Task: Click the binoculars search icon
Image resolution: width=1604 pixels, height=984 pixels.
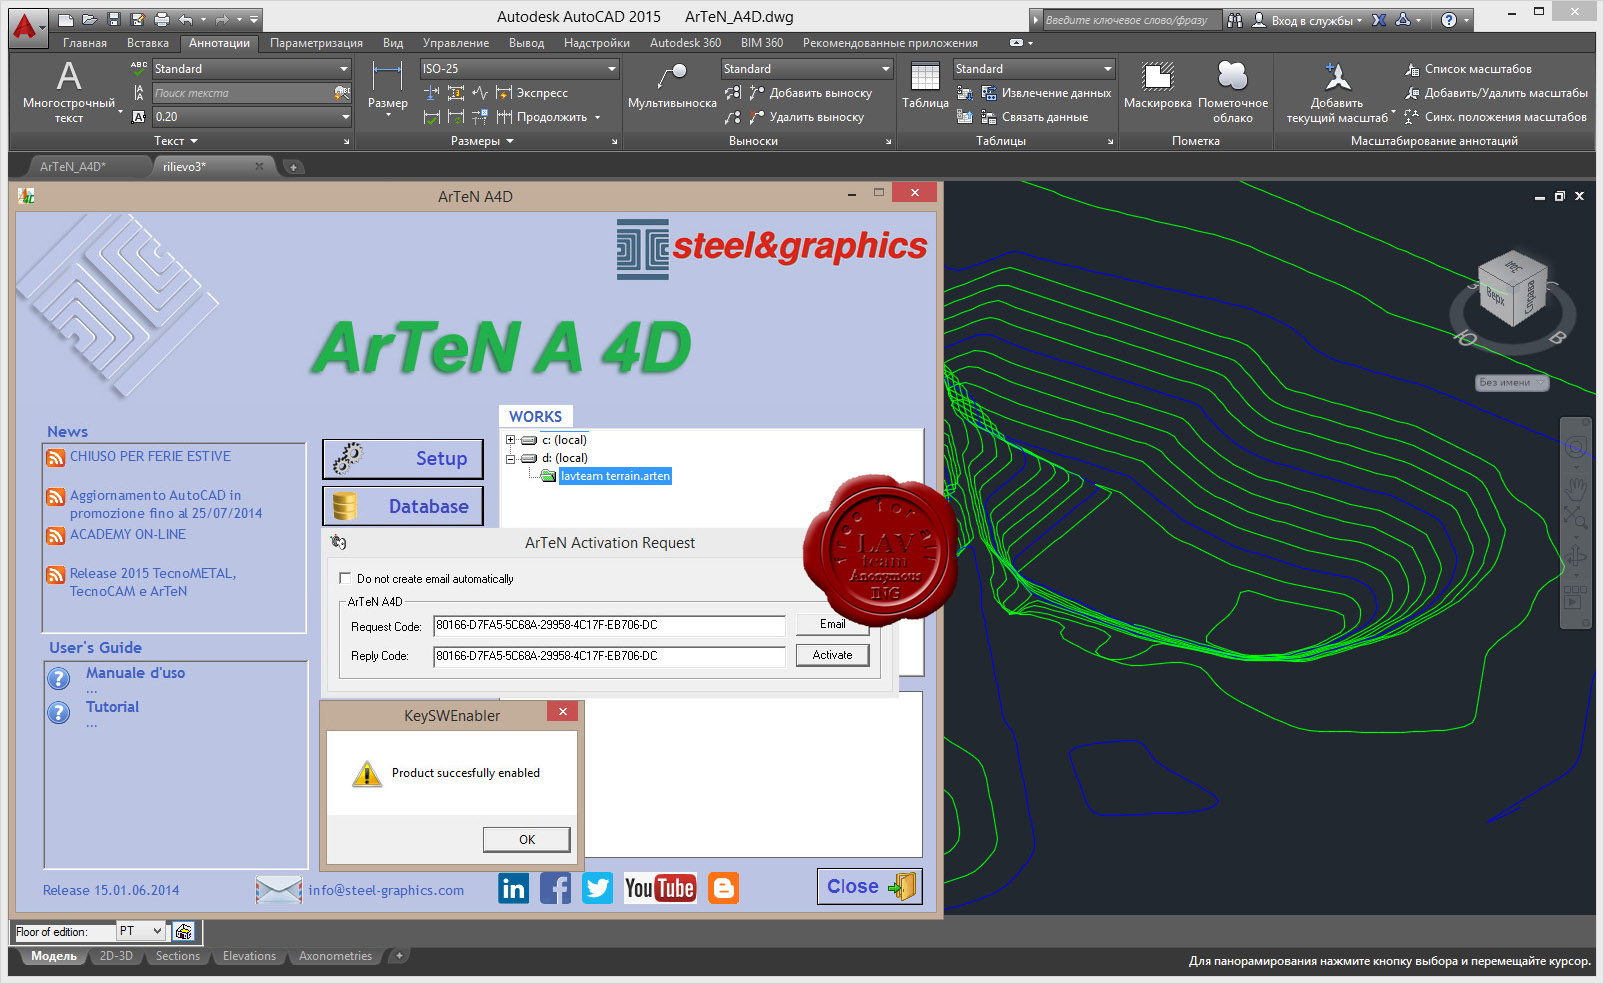Action: click(1235, 19)
